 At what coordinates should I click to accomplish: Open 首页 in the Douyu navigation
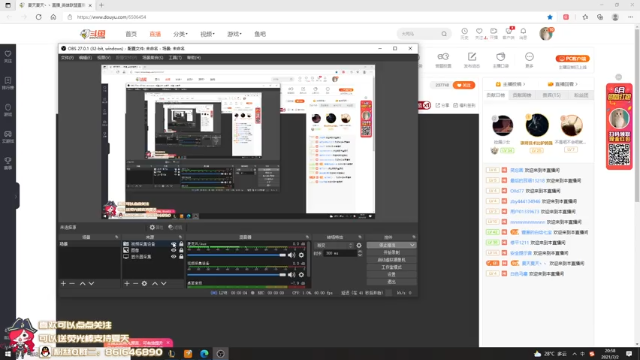coord(131,34)
